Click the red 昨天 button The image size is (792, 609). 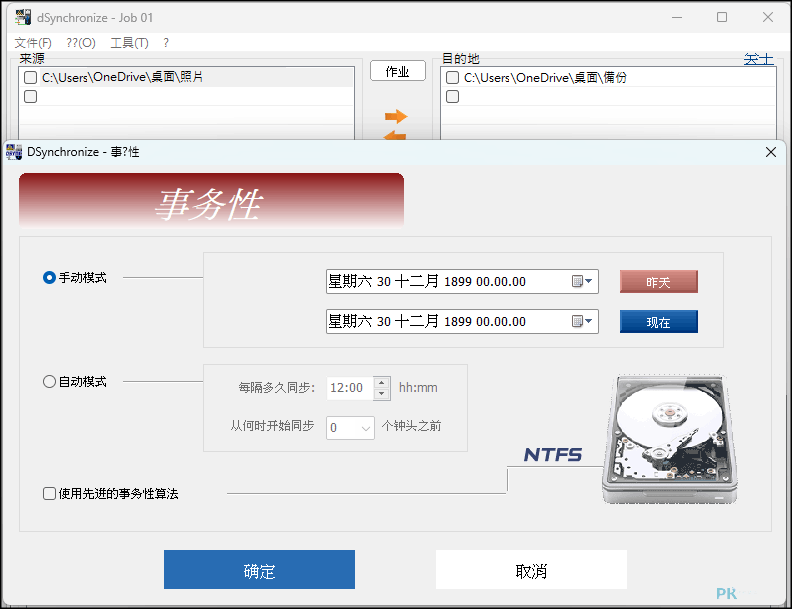pyautogui.click(x=659, y=282)
